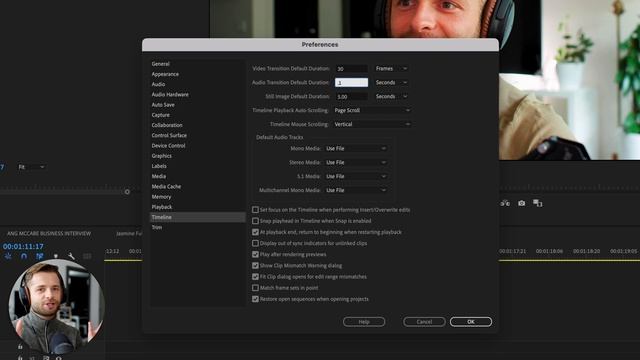Click Cancel in Preferences dialog
The height and width of the screenshot is (360, 640).
point(424,322)
